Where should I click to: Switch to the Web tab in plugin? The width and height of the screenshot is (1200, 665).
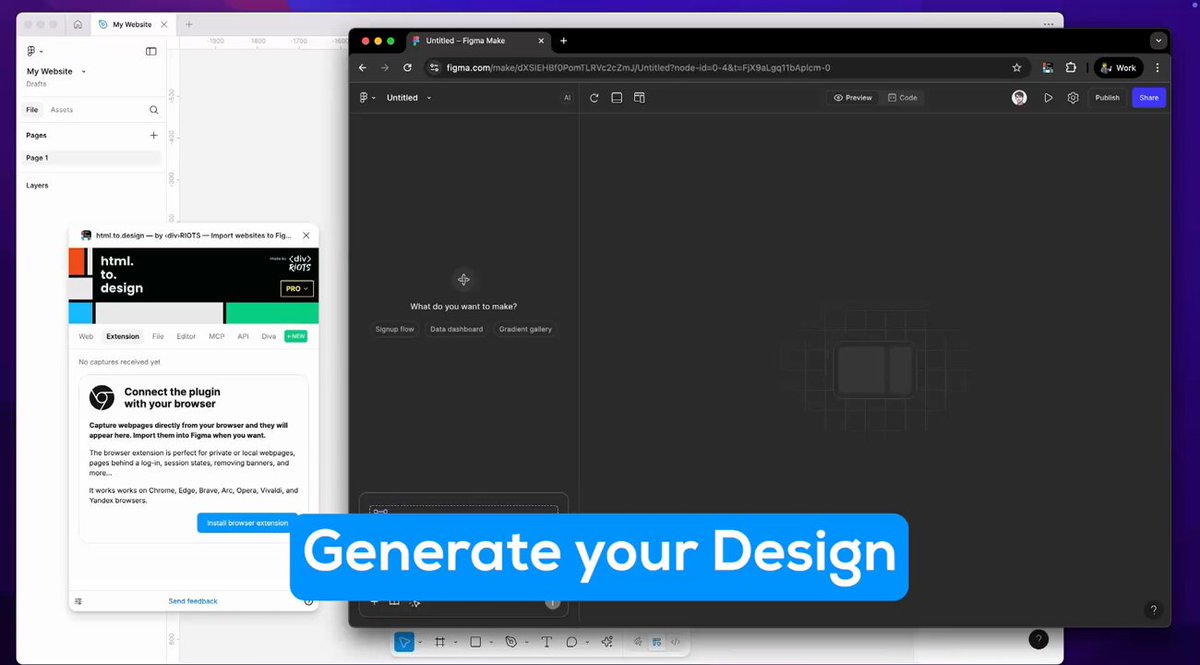coord(86,337)
